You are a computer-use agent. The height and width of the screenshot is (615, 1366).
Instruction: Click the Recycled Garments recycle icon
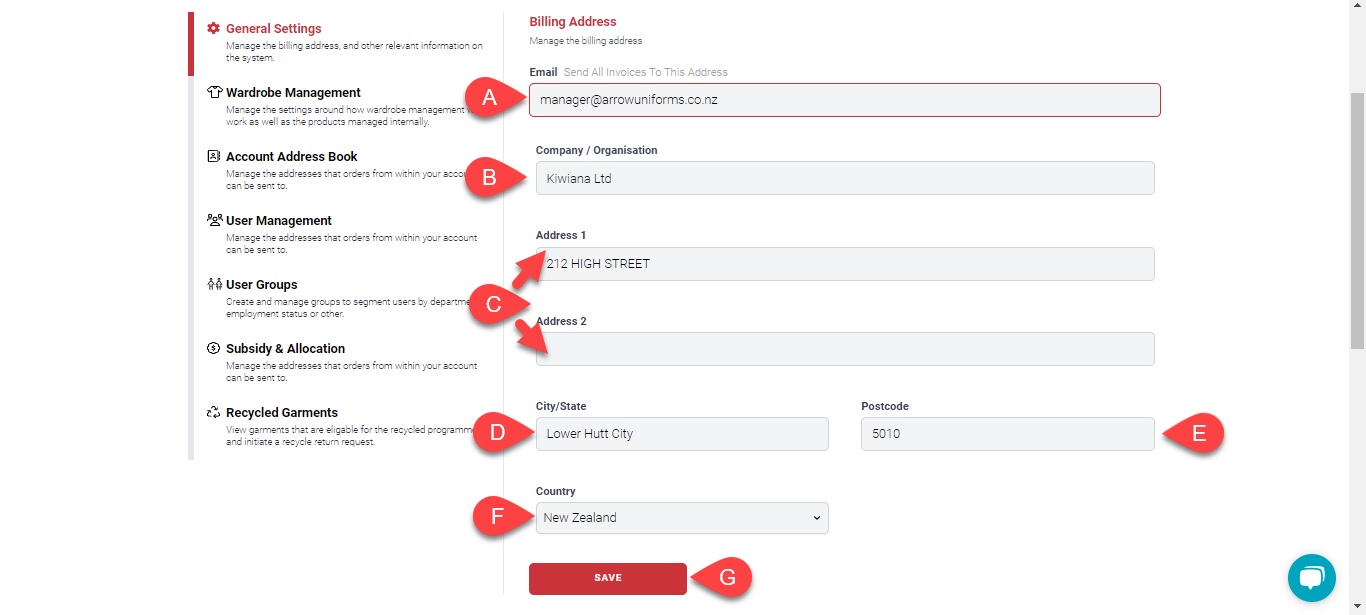213,413
